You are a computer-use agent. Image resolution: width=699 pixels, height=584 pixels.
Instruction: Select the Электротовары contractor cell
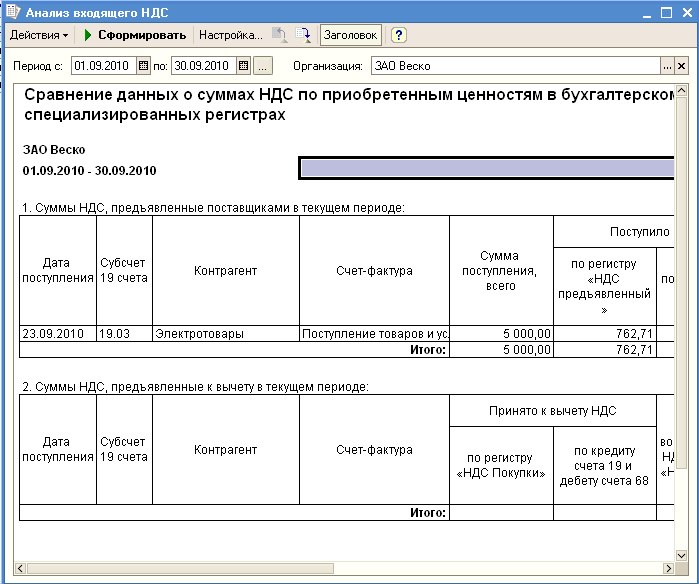pyautogui.click(x=226, y=333)
